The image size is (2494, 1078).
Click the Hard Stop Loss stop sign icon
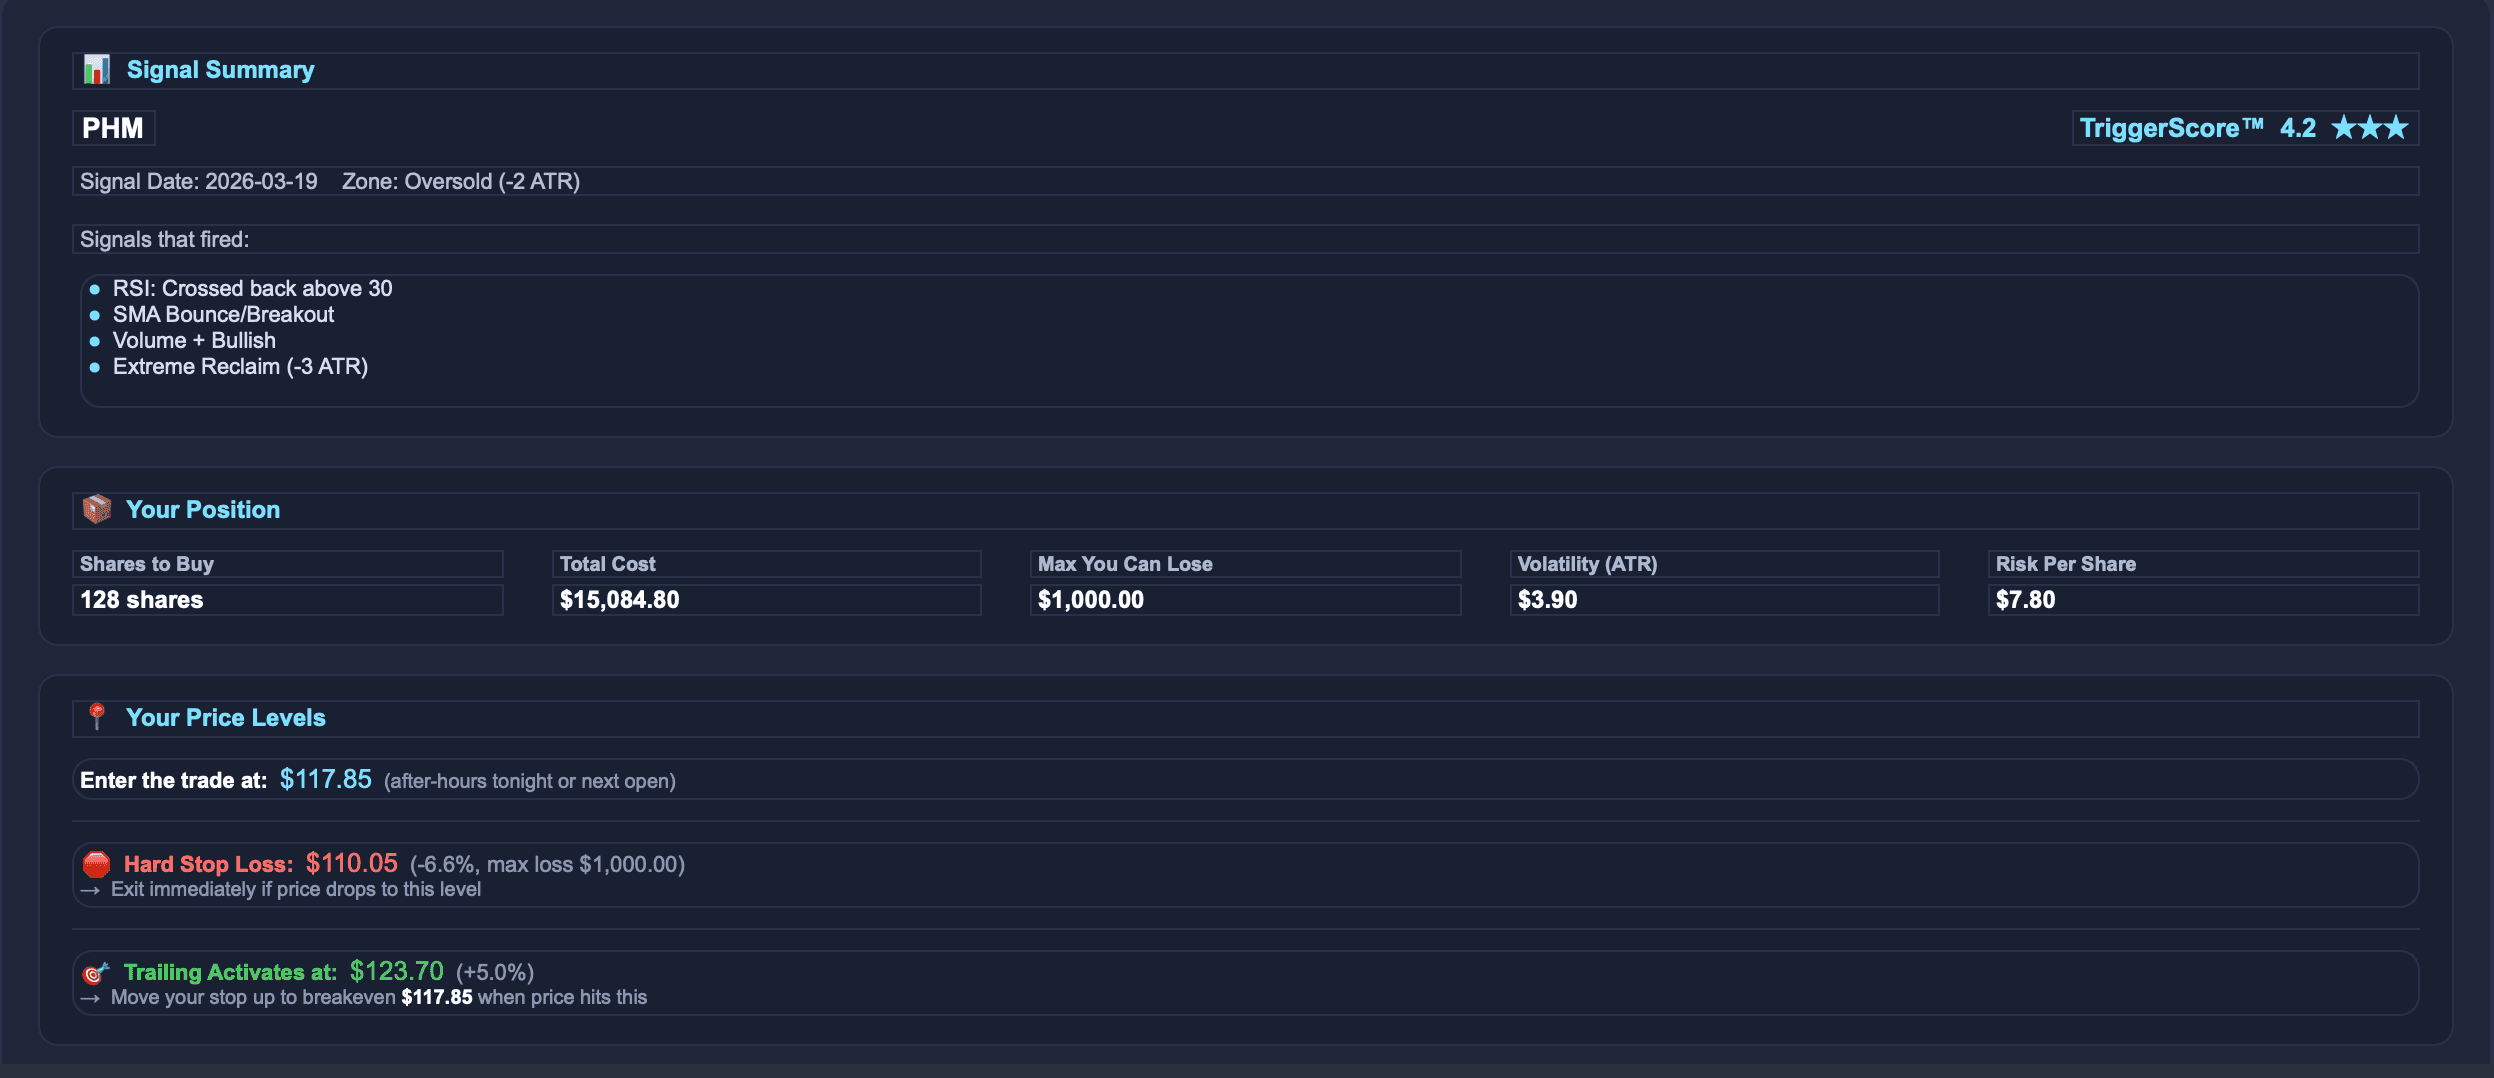pos(95,862)
